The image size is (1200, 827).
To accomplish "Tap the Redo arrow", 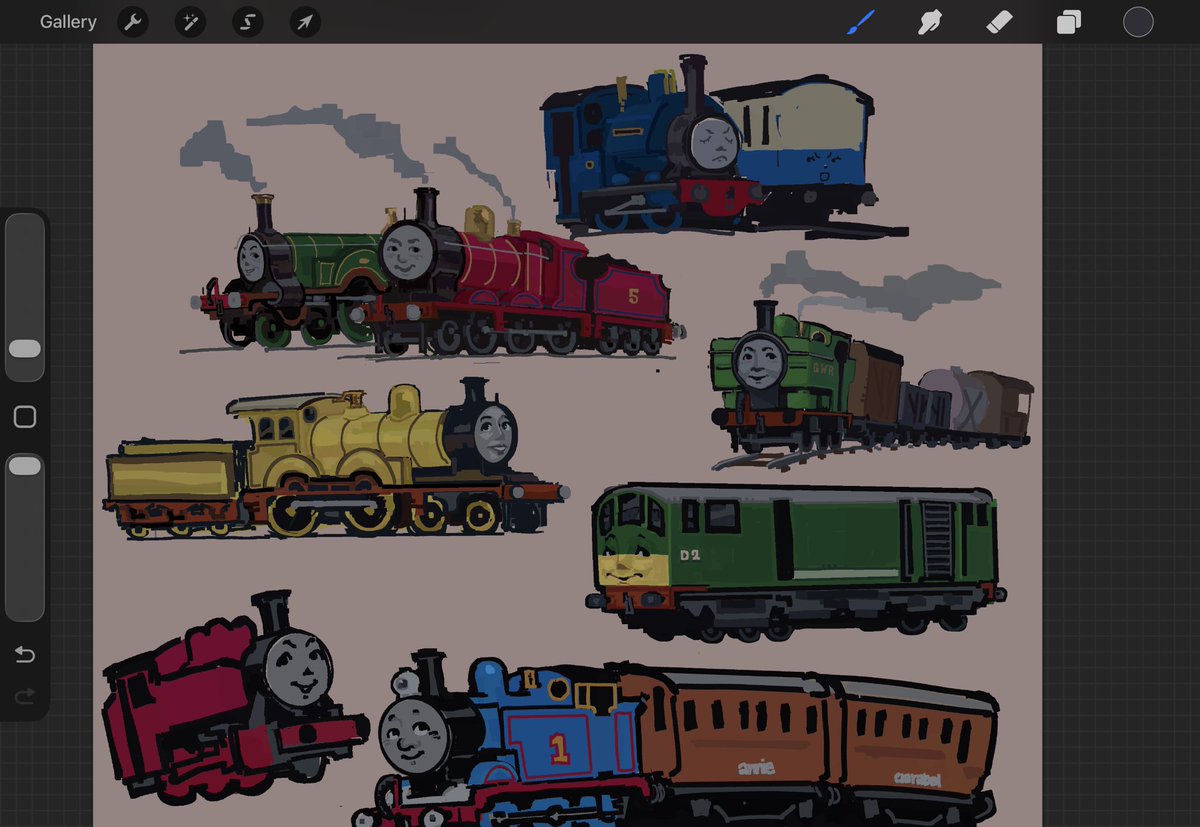I will click(25, 696).
